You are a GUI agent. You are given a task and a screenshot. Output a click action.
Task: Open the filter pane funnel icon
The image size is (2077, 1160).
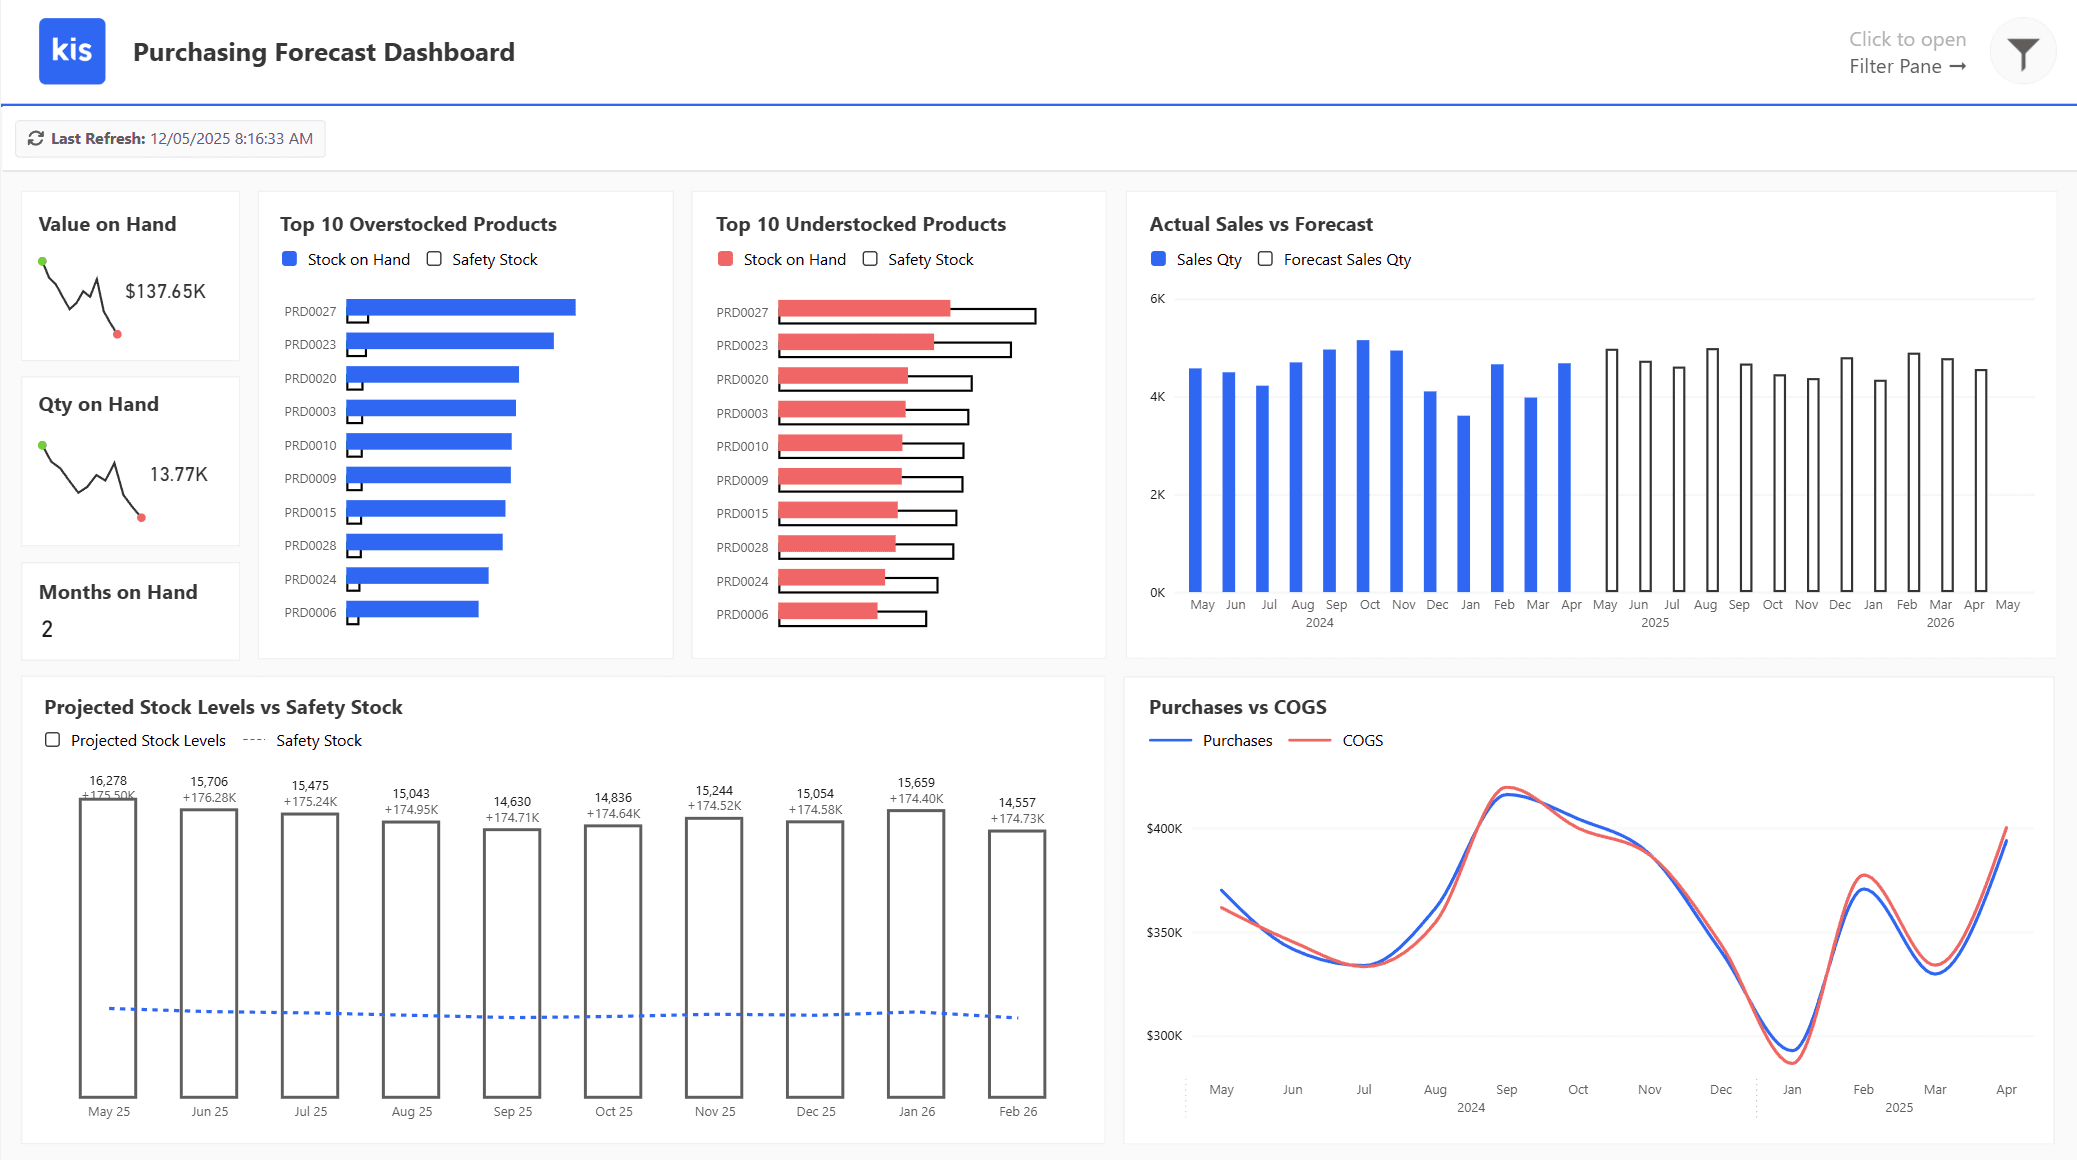2022,52
